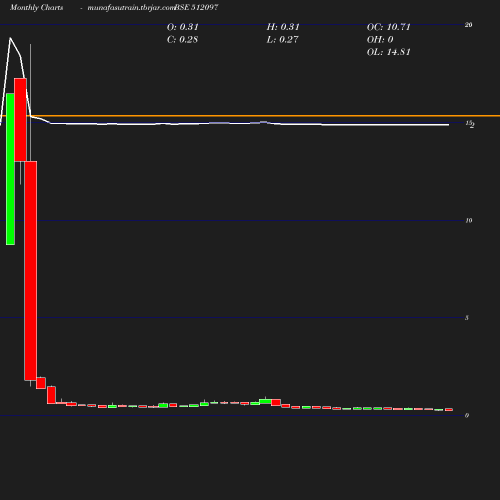Click the 'C: 0.28' close value
Image resolution: width=500 pixels, height=500 pixels.
(182, 40)
